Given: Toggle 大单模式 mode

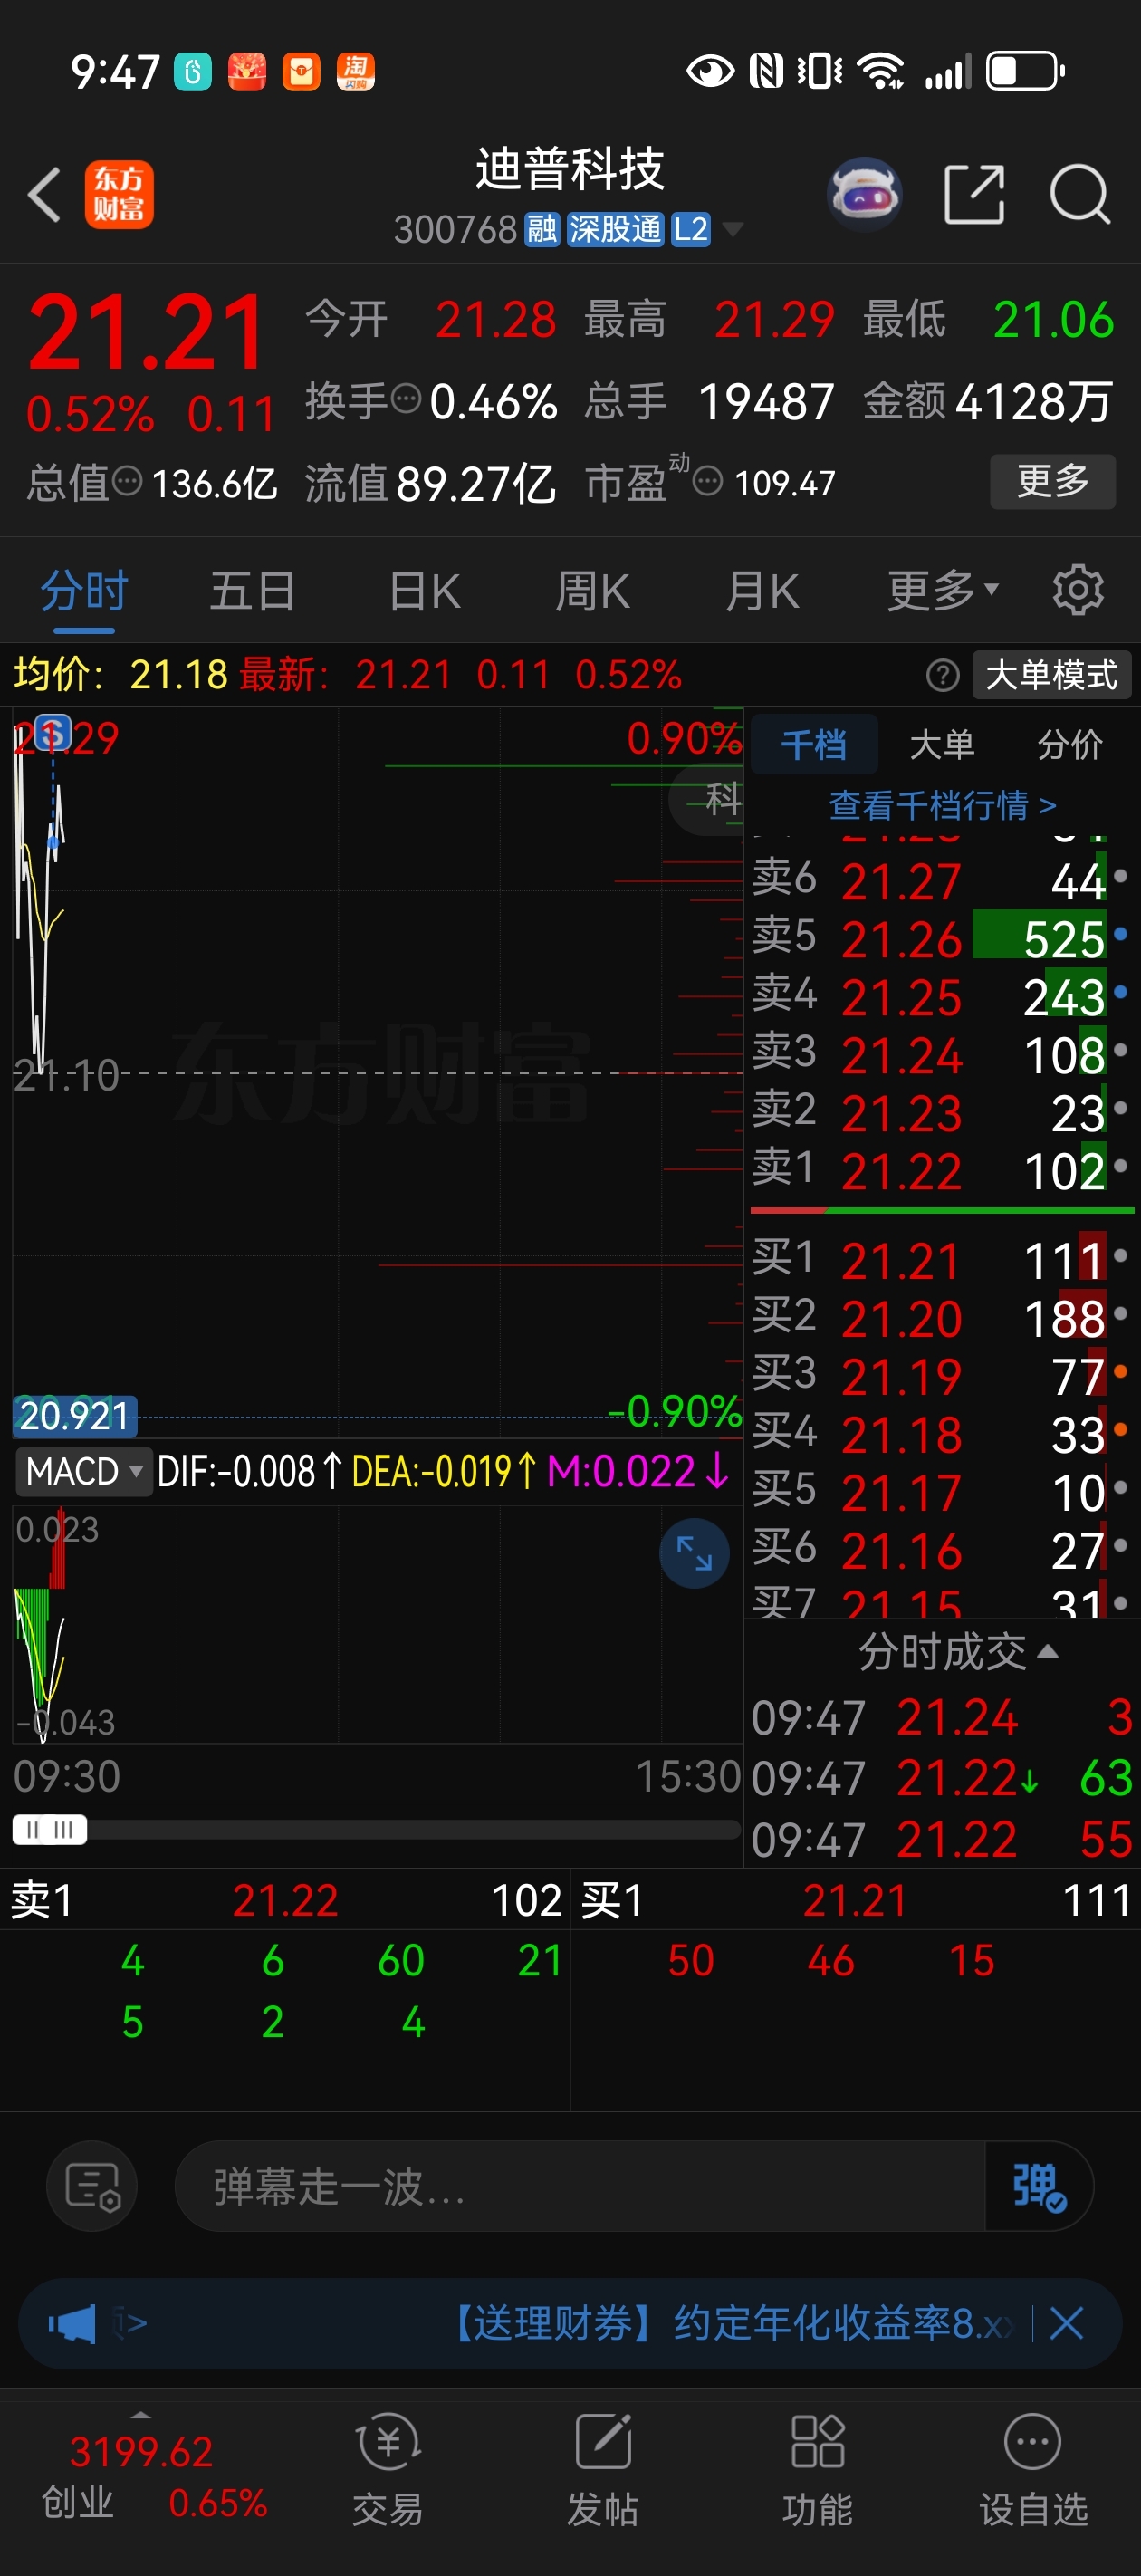Looking at the screenshot, I should coord(1051,675).
